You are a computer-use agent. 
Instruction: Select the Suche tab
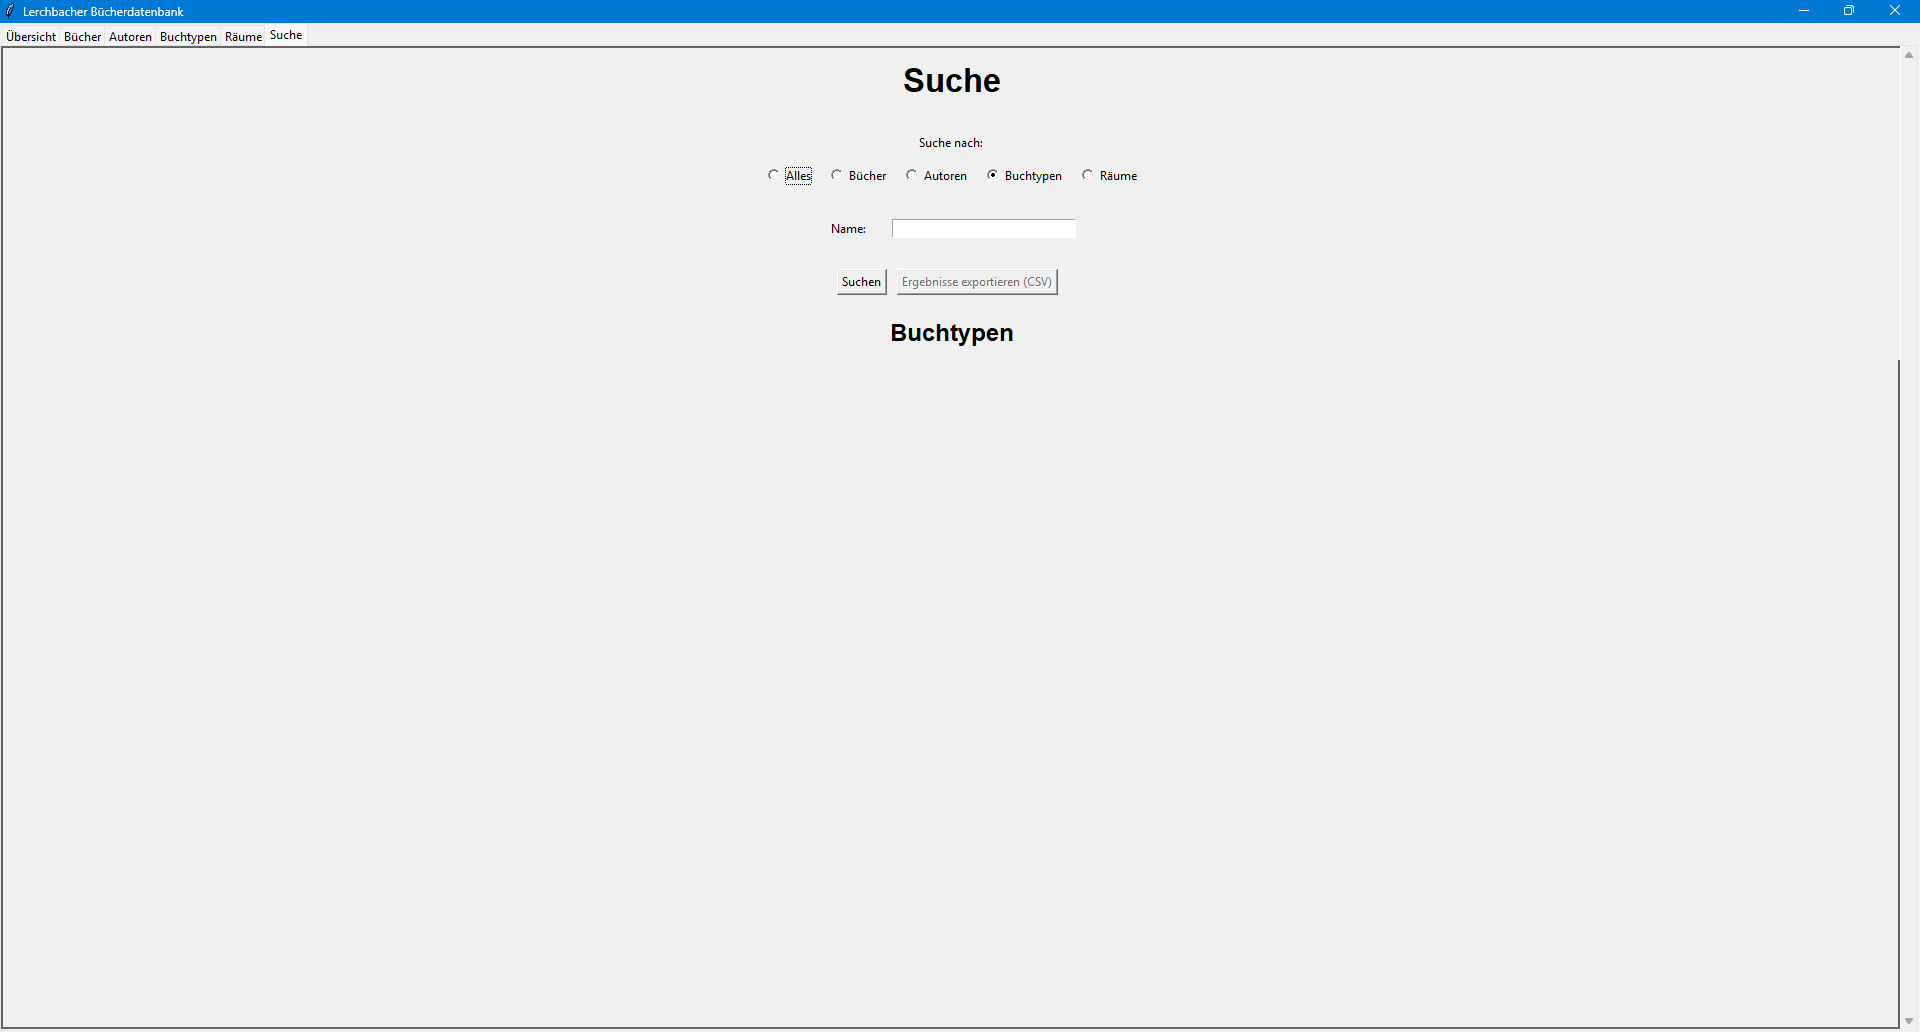(x=286, y=35)
